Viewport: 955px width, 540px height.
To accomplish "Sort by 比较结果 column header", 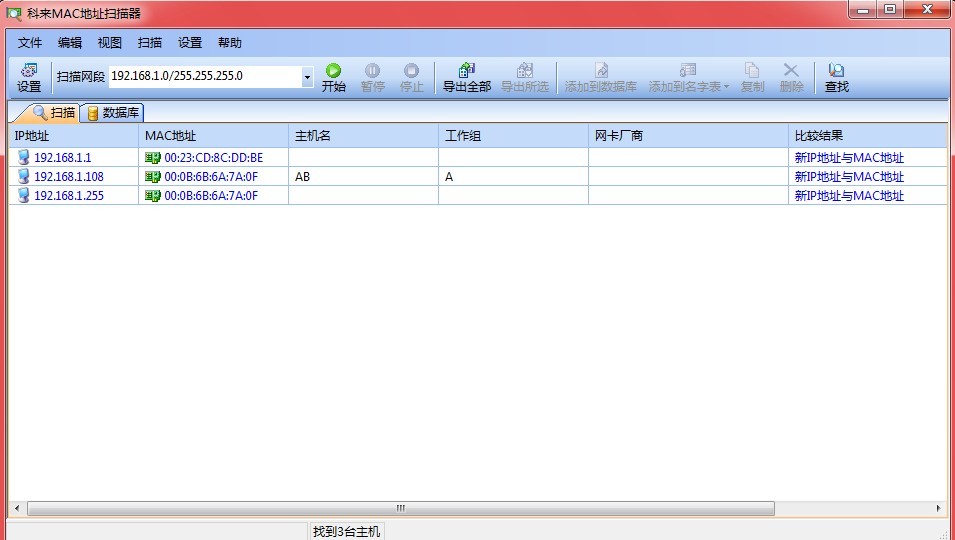I will coord(868,135).
